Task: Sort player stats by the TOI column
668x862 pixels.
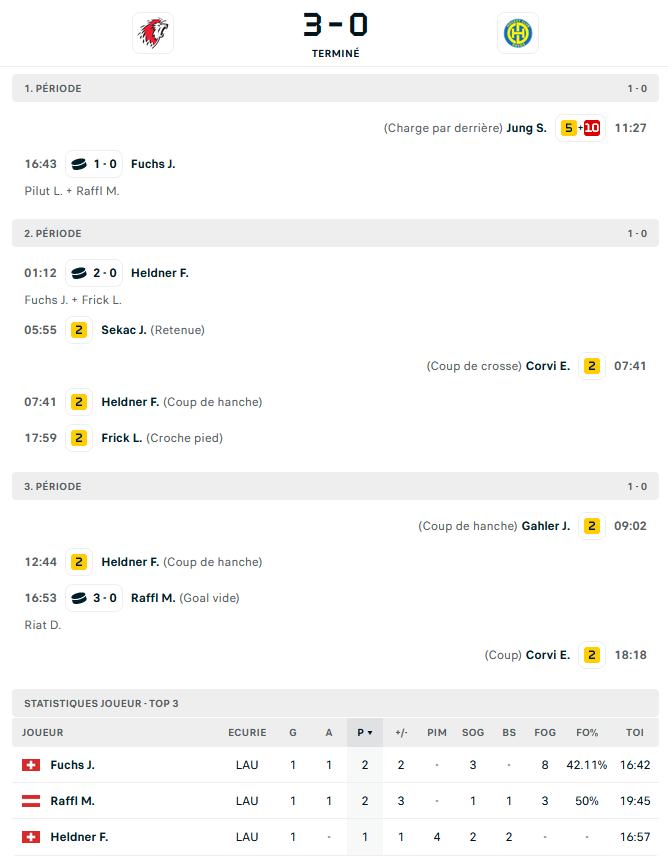Action: pos(634,733)
